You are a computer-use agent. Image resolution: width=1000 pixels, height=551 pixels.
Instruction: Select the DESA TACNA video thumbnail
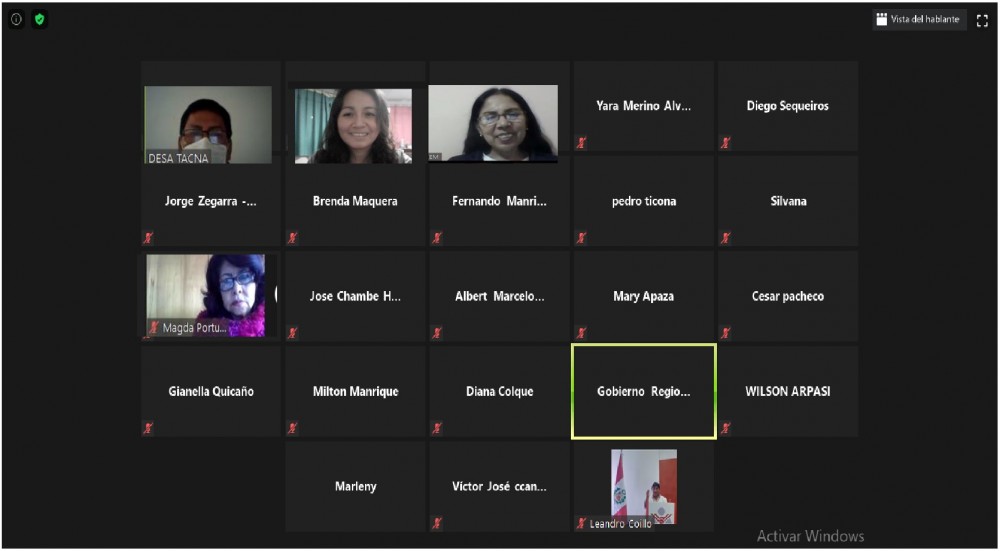(x=208, y=124)
